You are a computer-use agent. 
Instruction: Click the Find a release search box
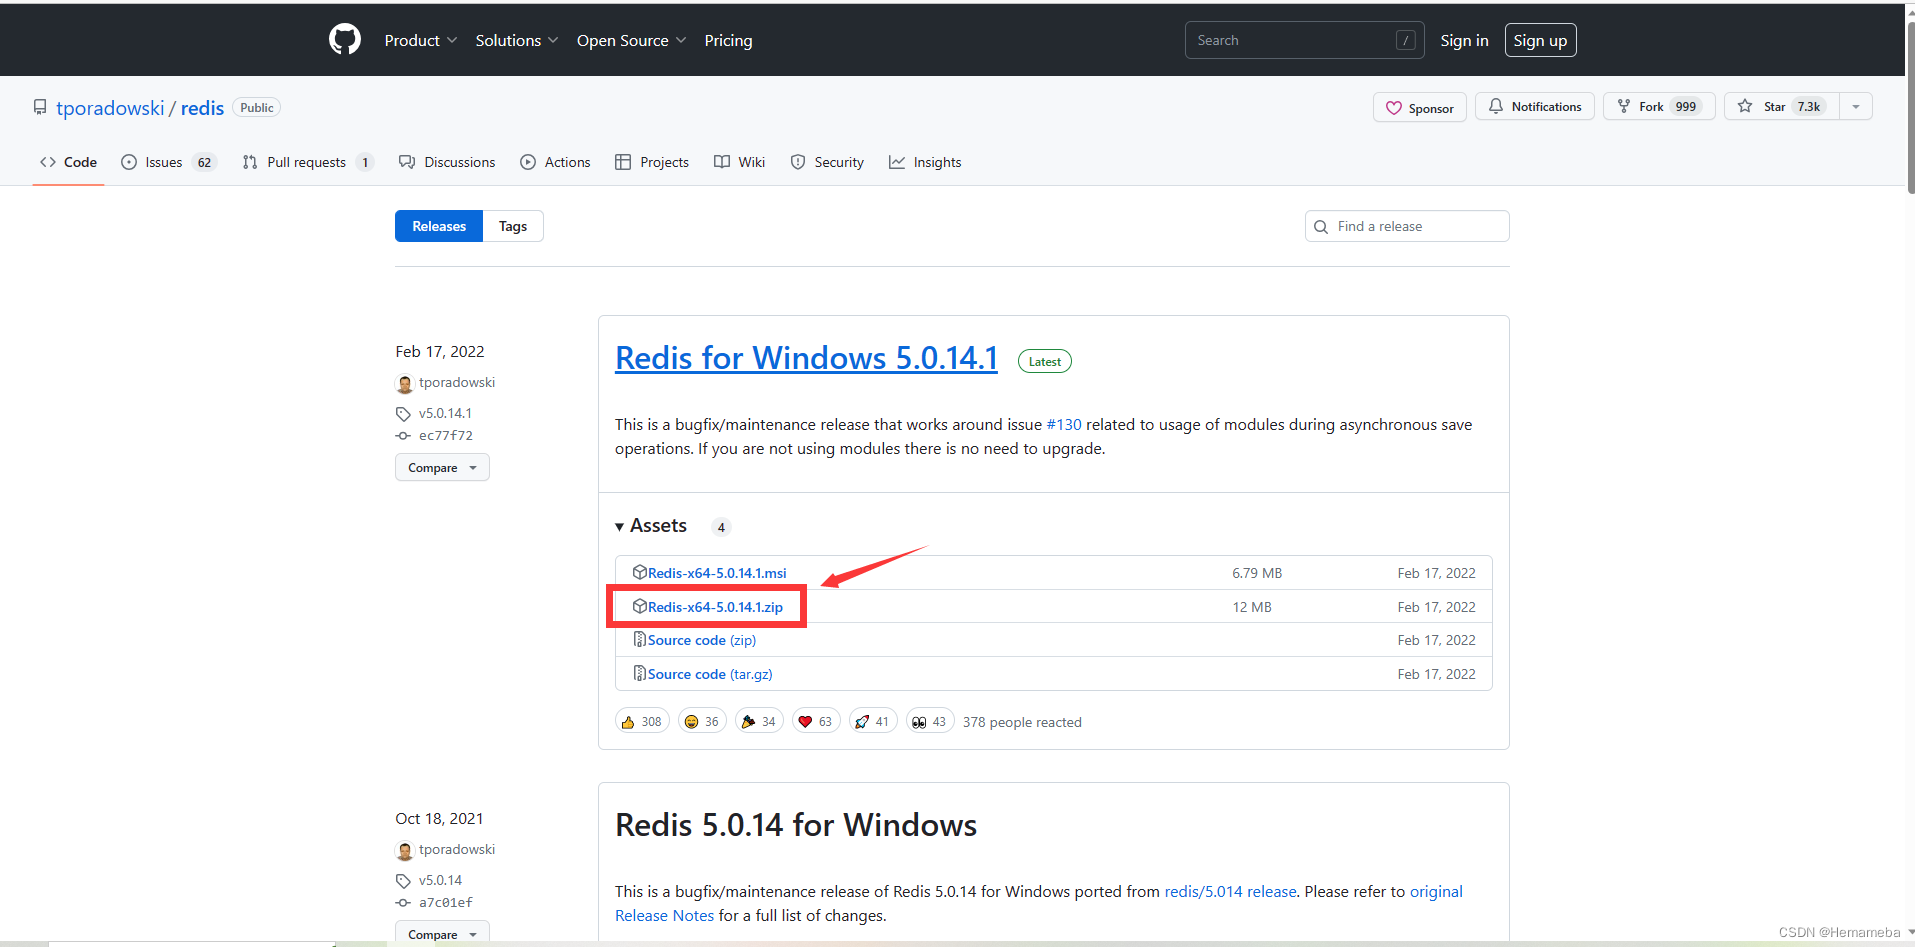pyautogui.click(x=1407, y=226)
